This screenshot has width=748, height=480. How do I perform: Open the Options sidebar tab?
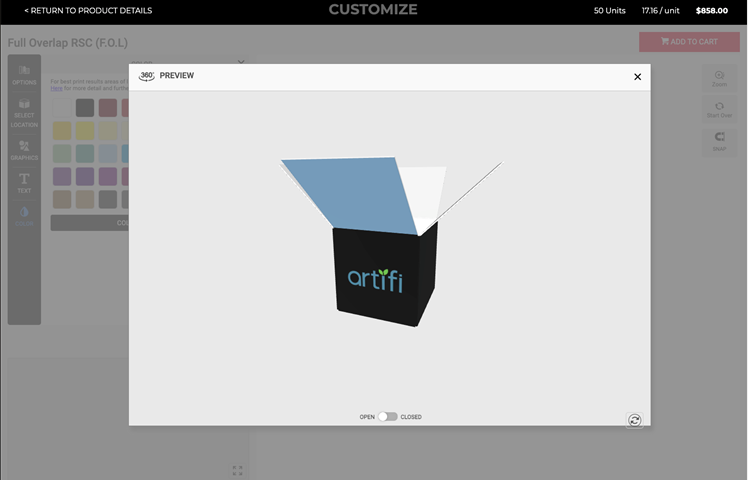point(24,75)
